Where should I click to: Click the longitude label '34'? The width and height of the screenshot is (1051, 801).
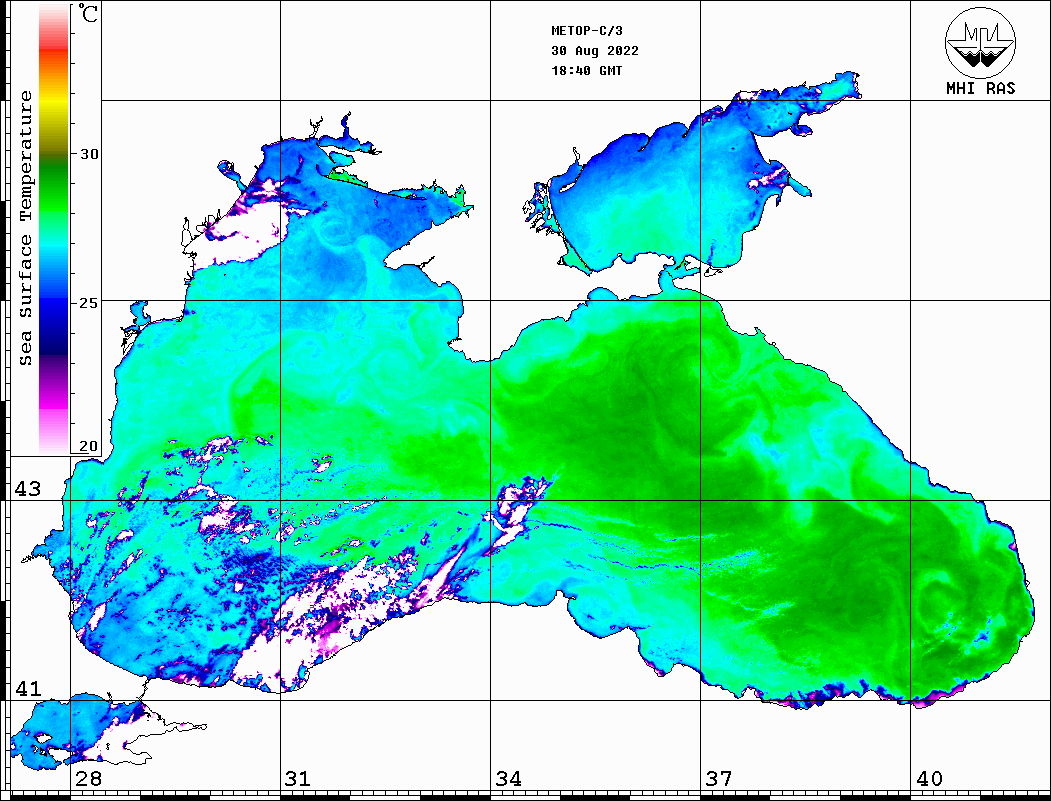tap(509, 779)
